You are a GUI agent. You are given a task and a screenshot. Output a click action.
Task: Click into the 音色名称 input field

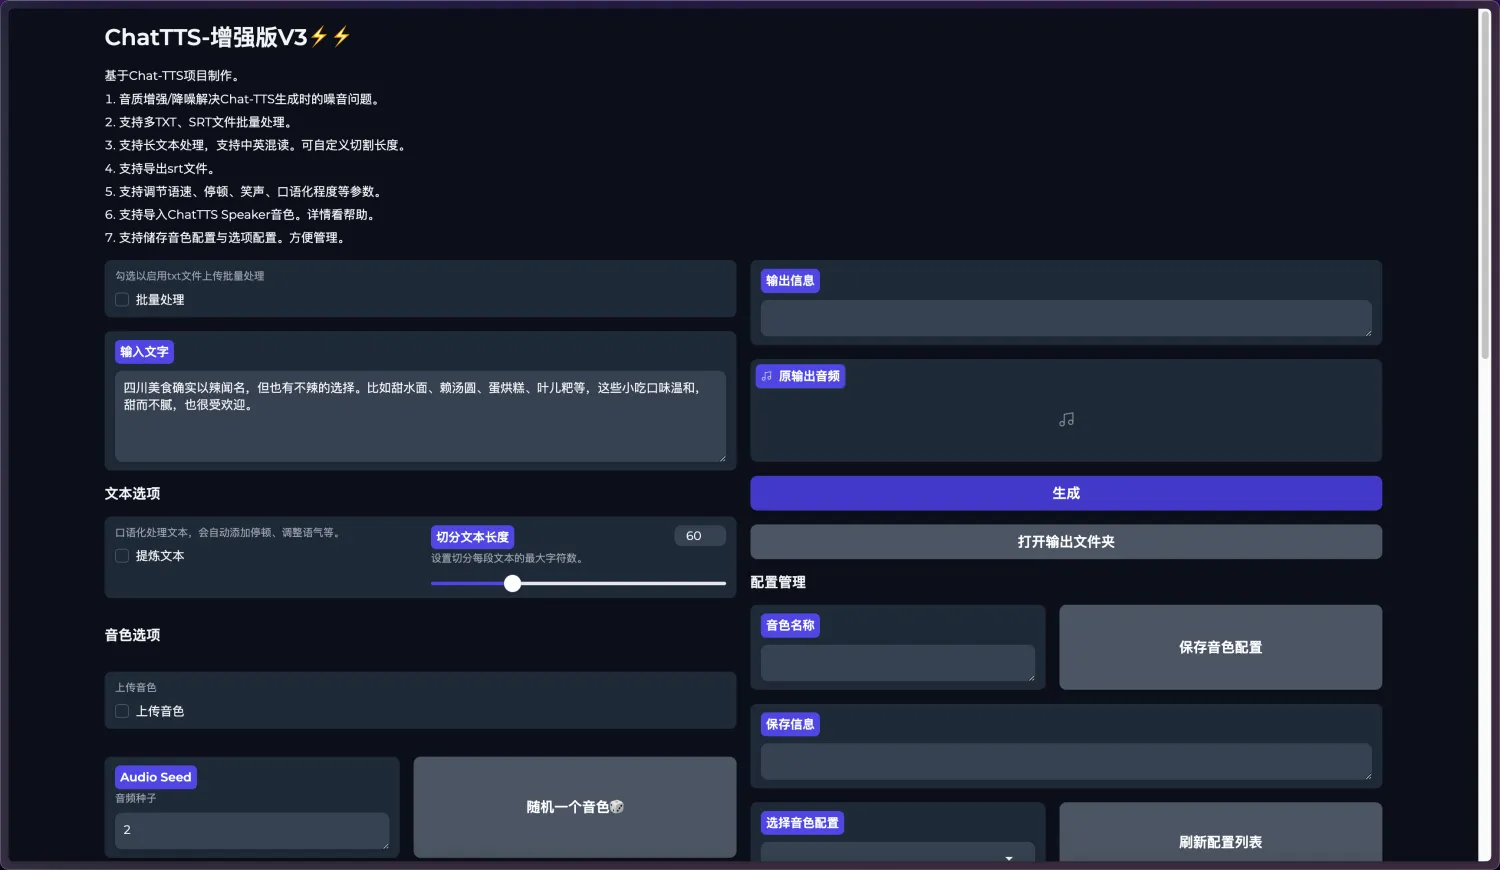pyautogui.click(x=898, y=663)
